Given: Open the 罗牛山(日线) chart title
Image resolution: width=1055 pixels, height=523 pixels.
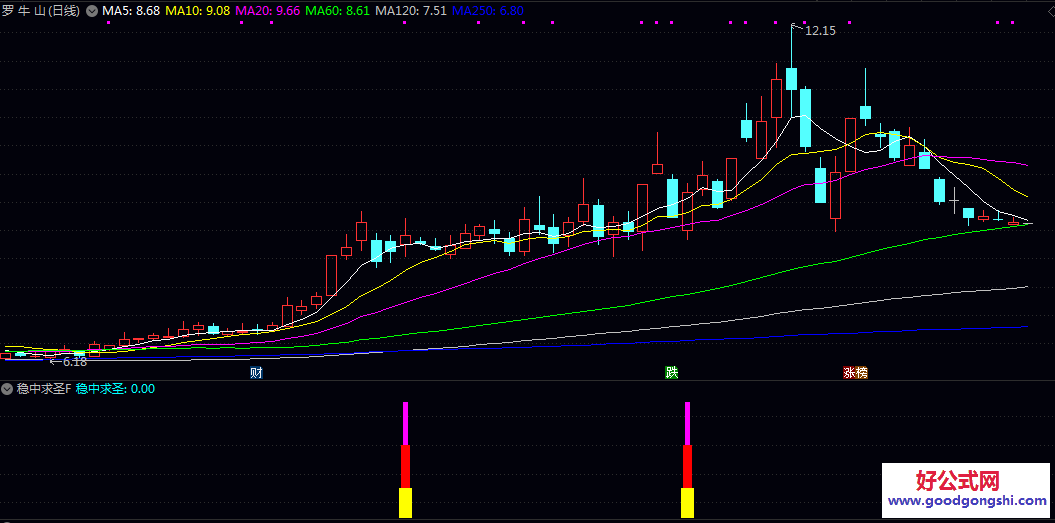Looking at the screenshot, I should coord(41,11).
